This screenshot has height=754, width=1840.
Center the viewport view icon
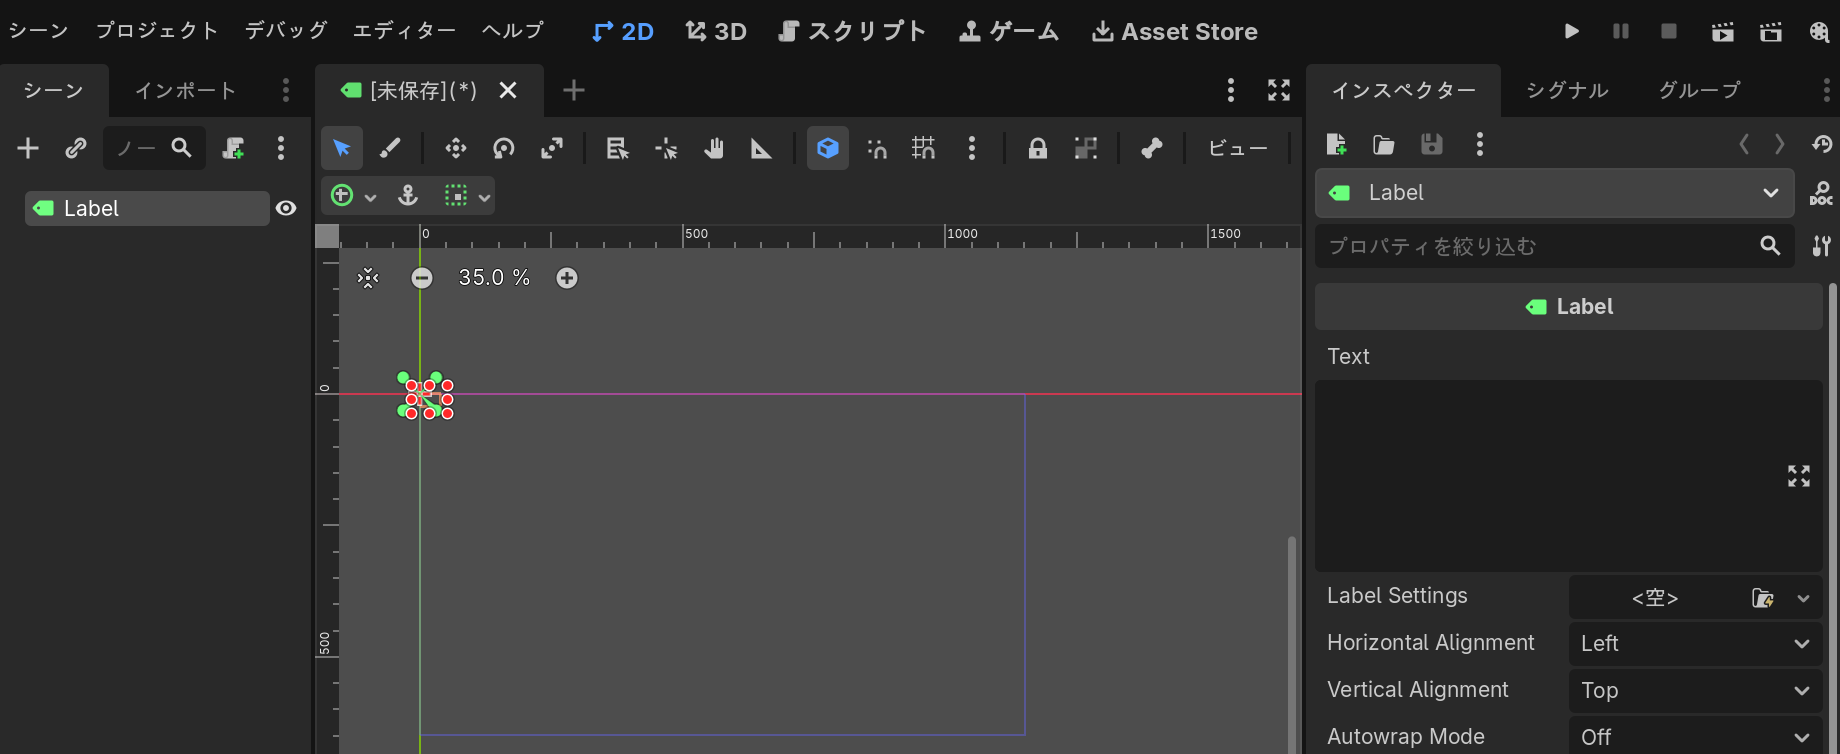[x=368, y=278]
